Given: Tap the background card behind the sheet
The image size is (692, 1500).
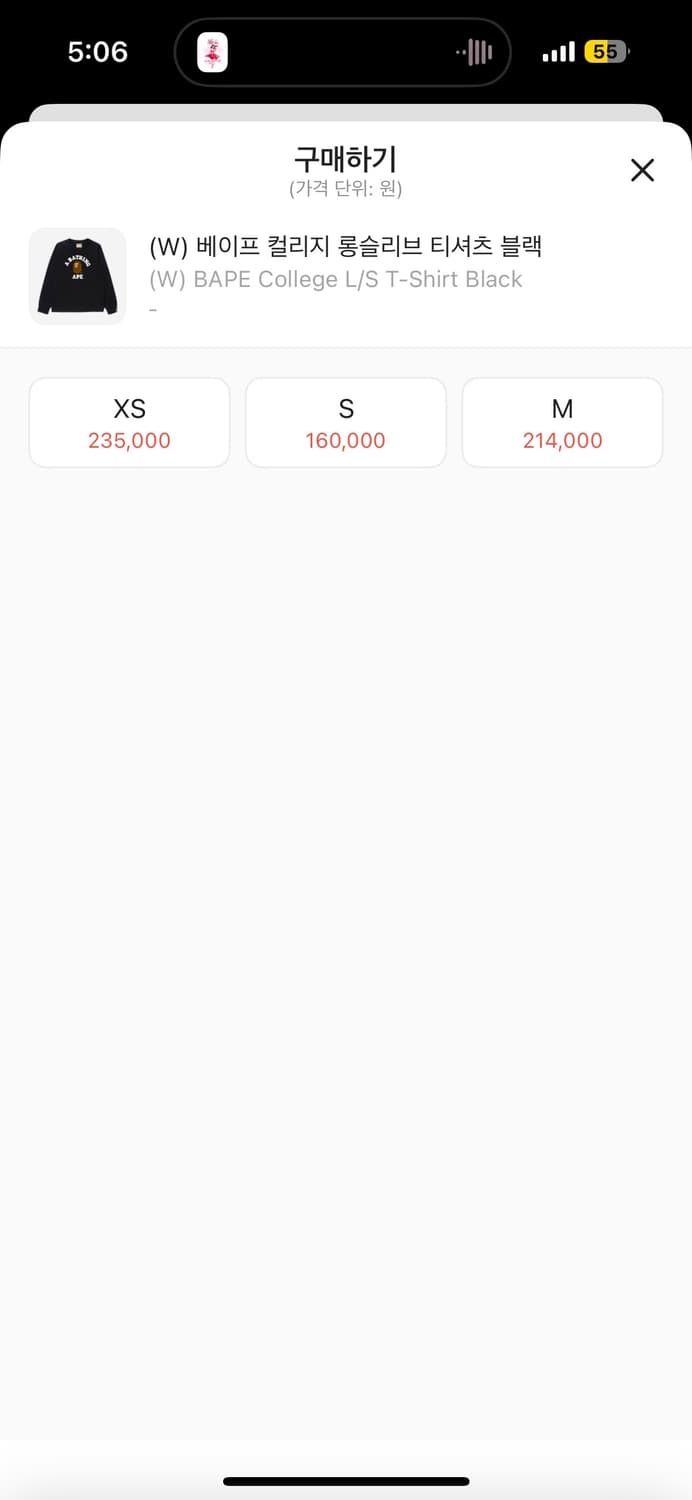Looking at the screenshot, I should pos(346,112).
